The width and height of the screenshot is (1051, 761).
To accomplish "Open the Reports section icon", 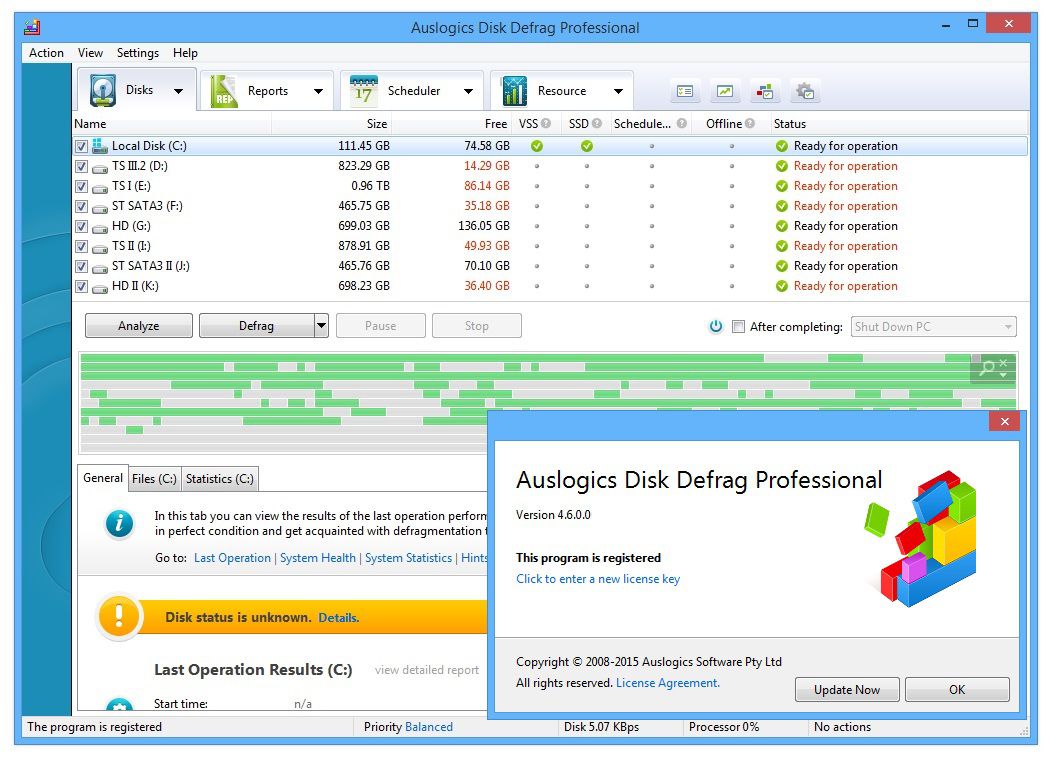I will (x=223, y=91).
